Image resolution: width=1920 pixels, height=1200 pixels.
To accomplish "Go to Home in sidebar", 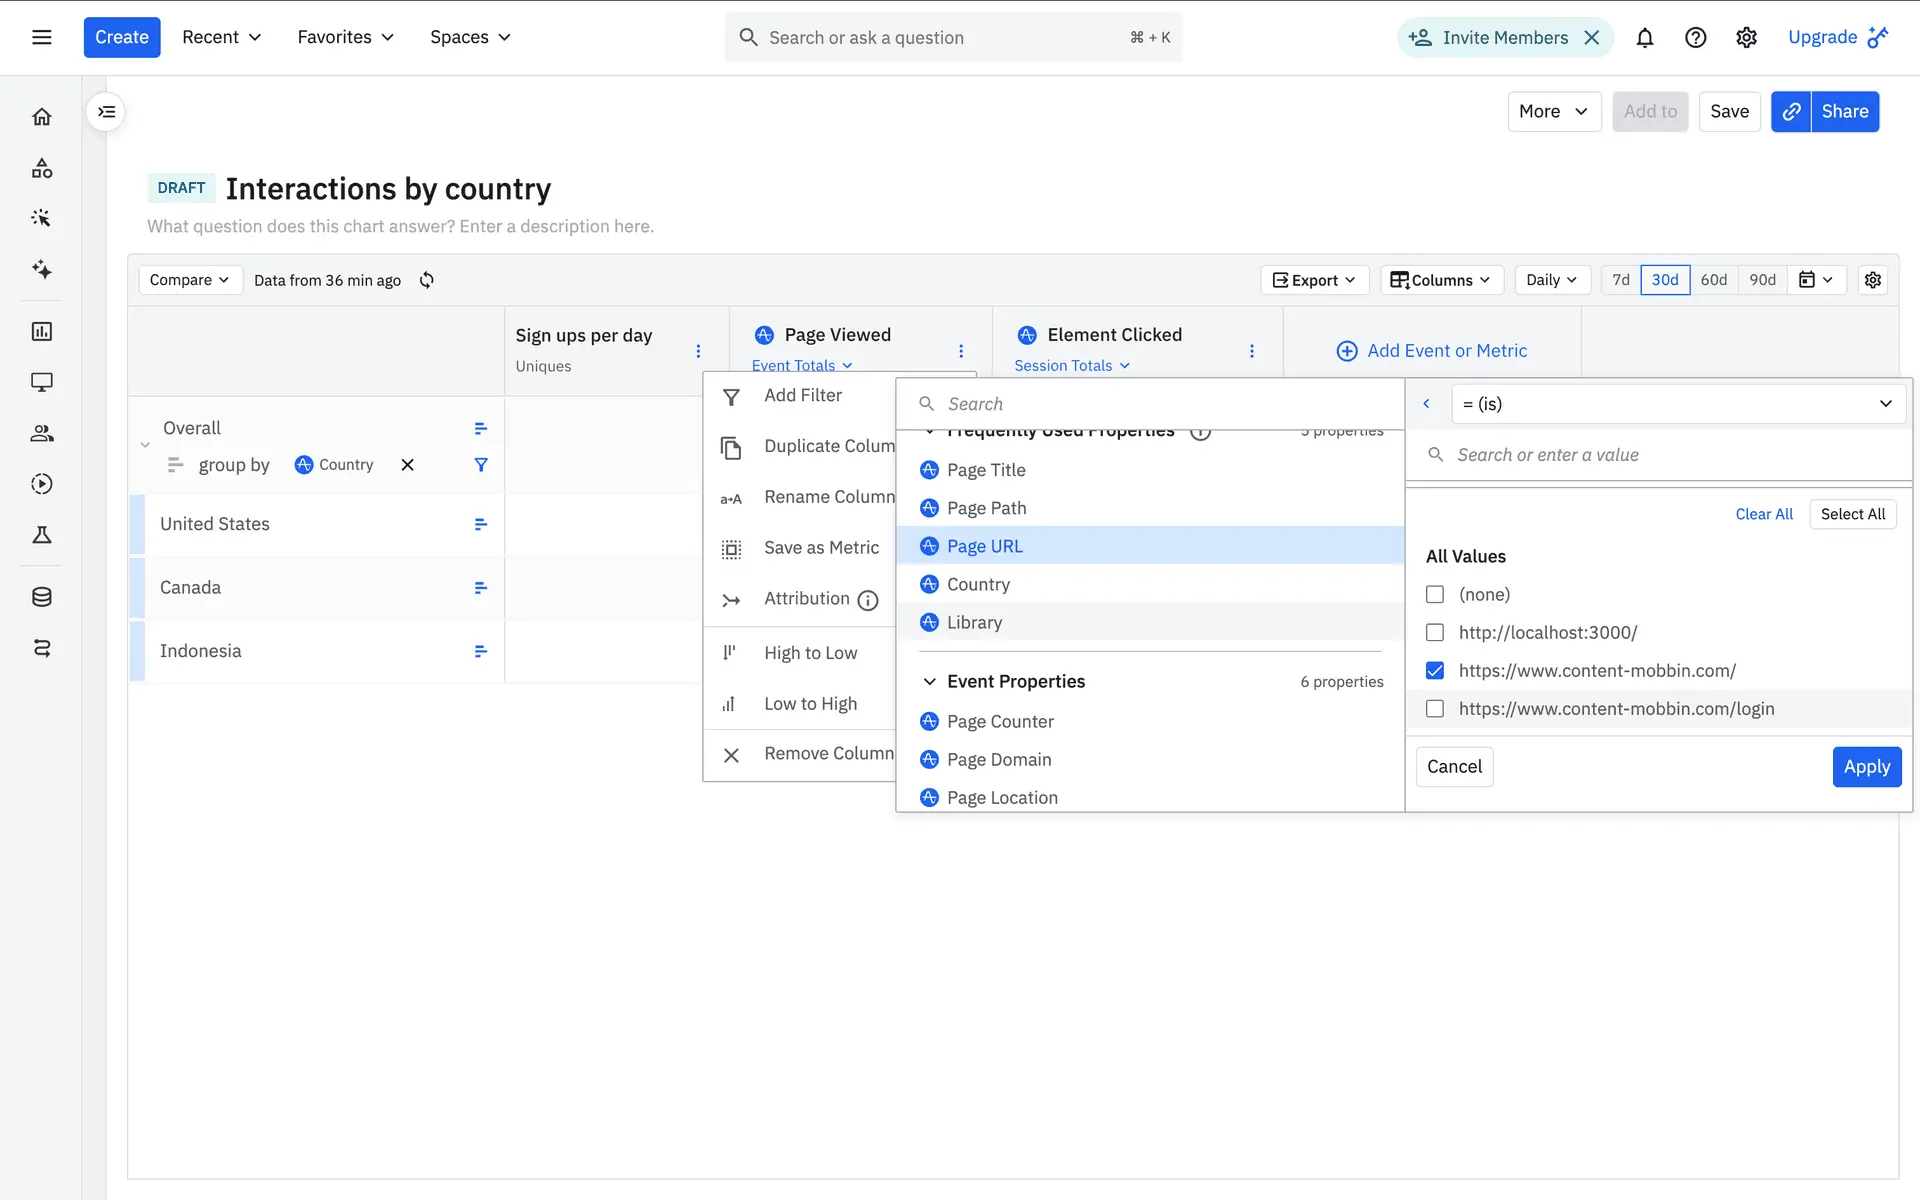I will (42, 117).
